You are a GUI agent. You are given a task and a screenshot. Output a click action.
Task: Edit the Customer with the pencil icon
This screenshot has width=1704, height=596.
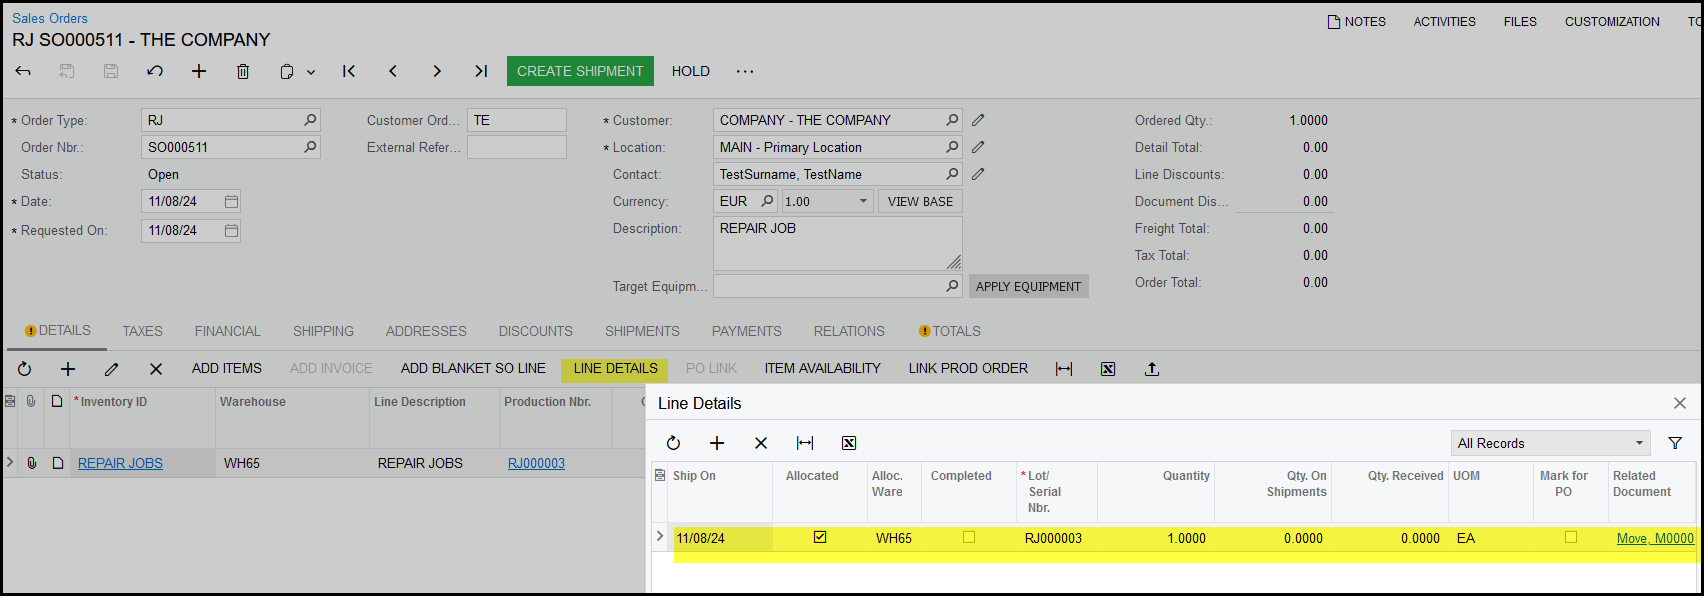(x=978, y=120)
